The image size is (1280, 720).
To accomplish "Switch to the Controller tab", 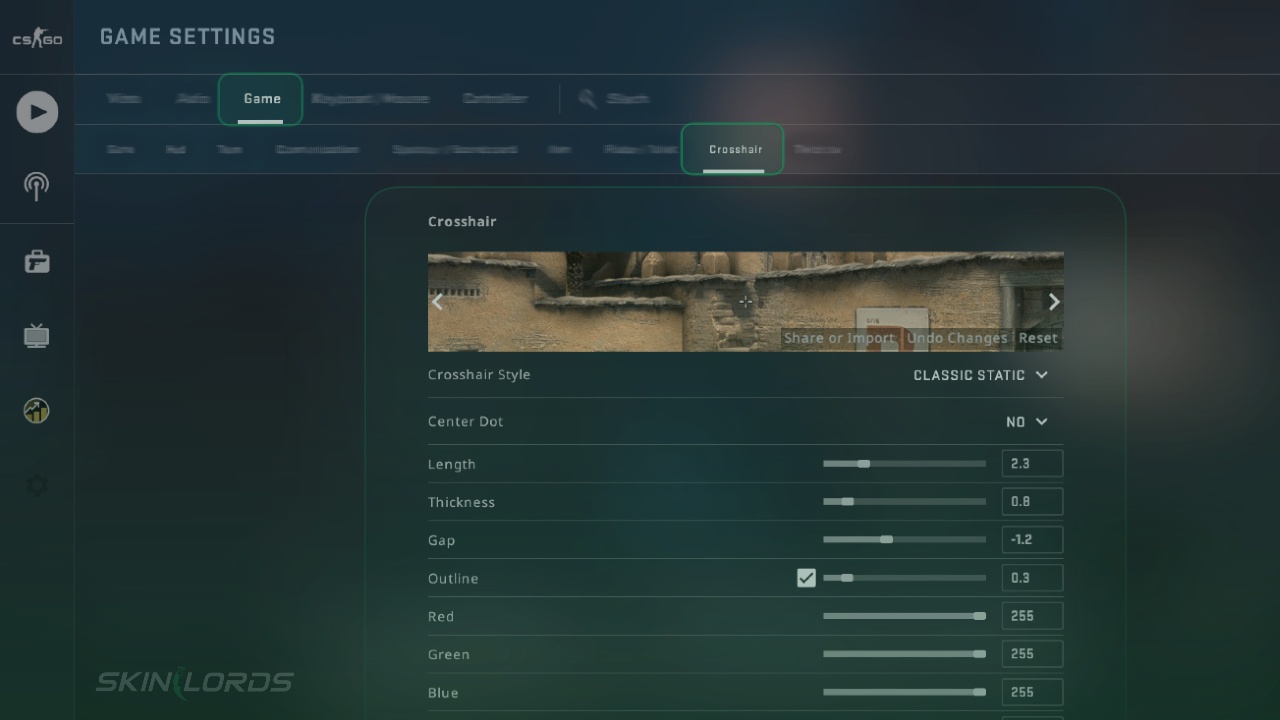I will 495,99.
